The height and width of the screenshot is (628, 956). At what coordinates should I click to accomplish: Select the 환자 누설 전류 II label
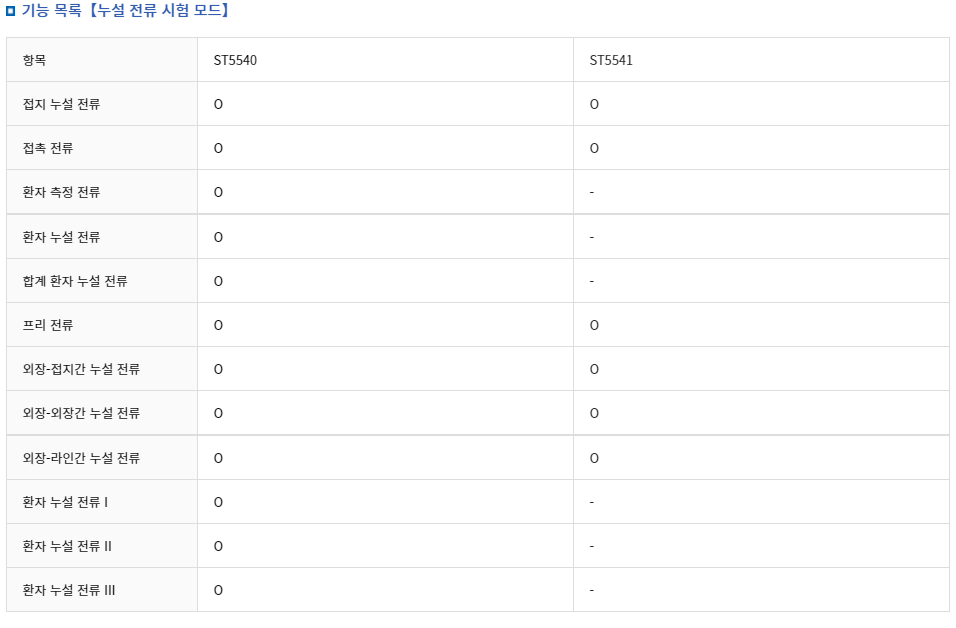tap(67, 546)
